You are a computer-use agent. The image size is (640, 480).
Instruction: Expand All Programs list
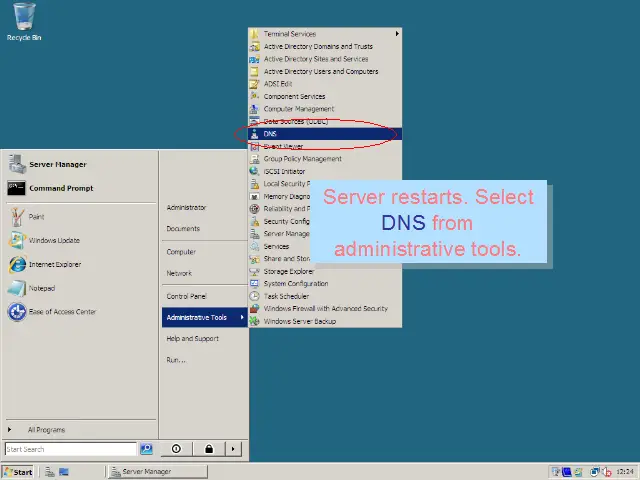(80, 430)
